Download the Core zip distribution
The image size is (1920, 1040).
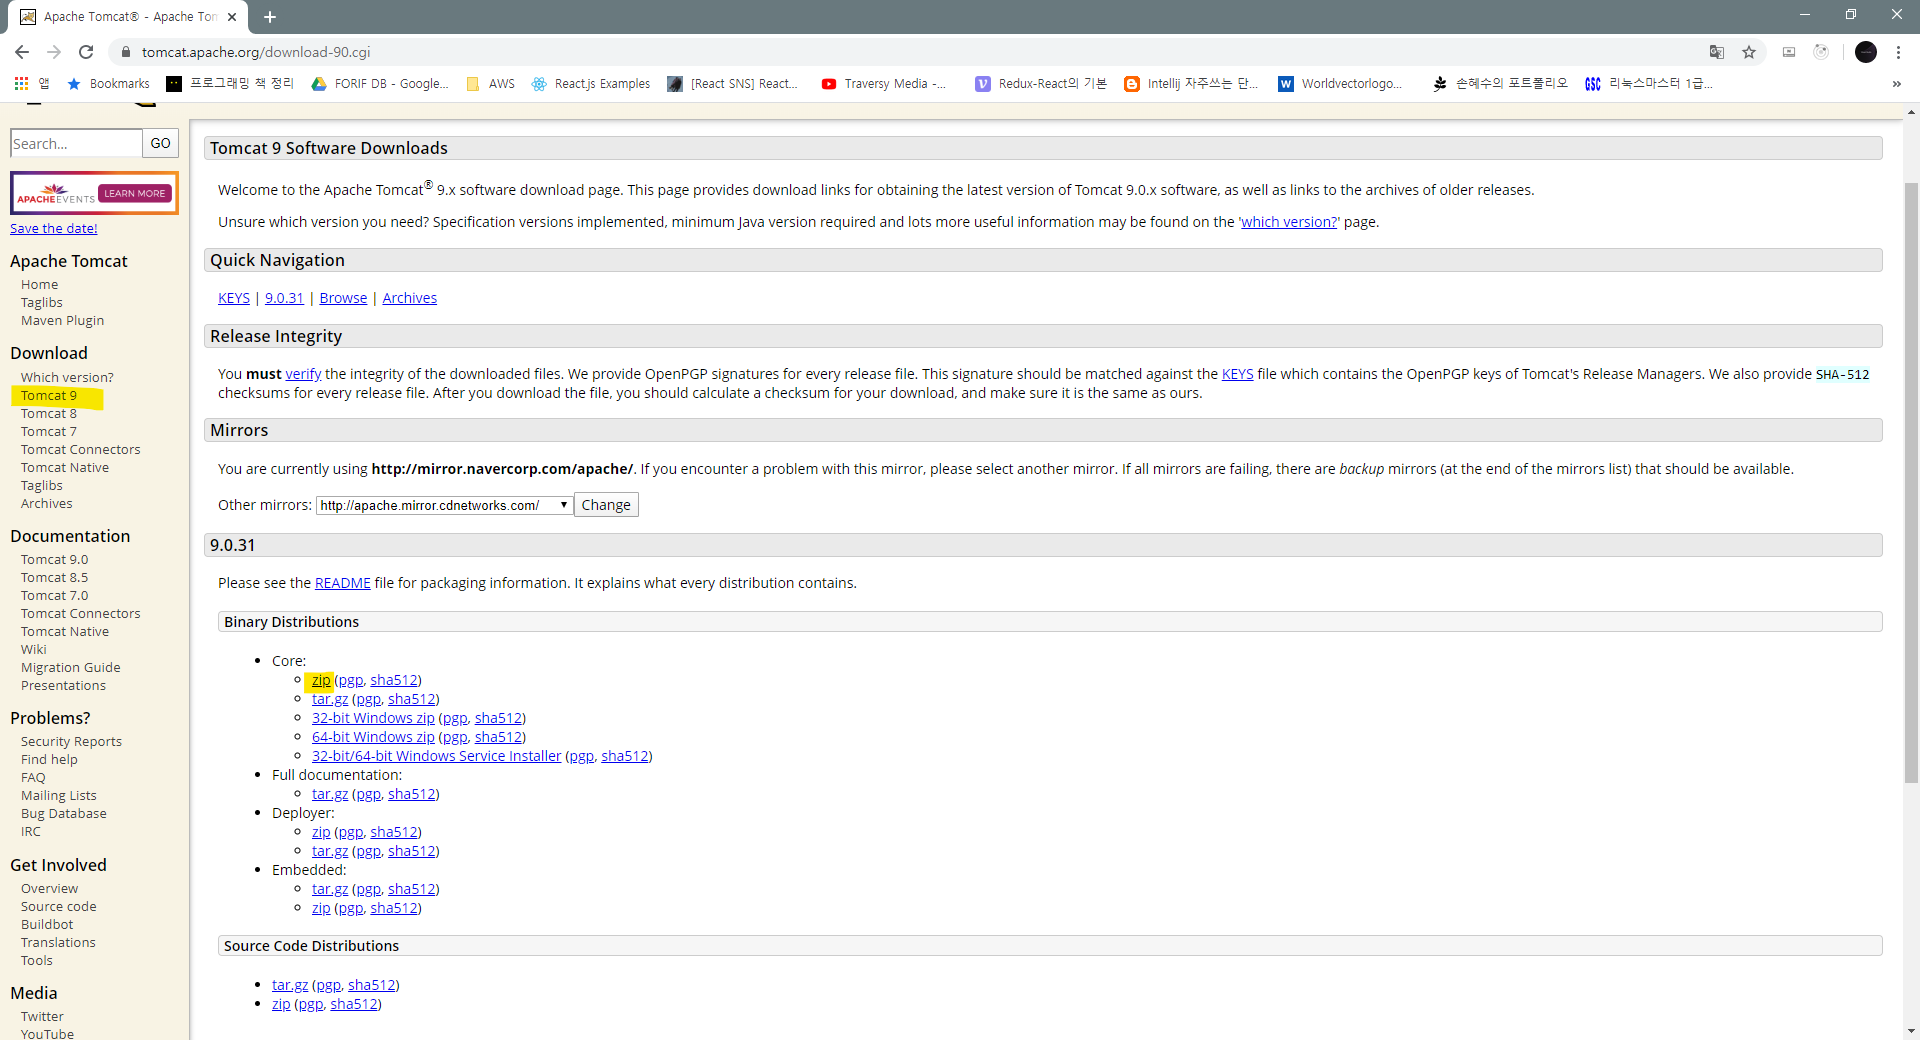click(321, 680)
